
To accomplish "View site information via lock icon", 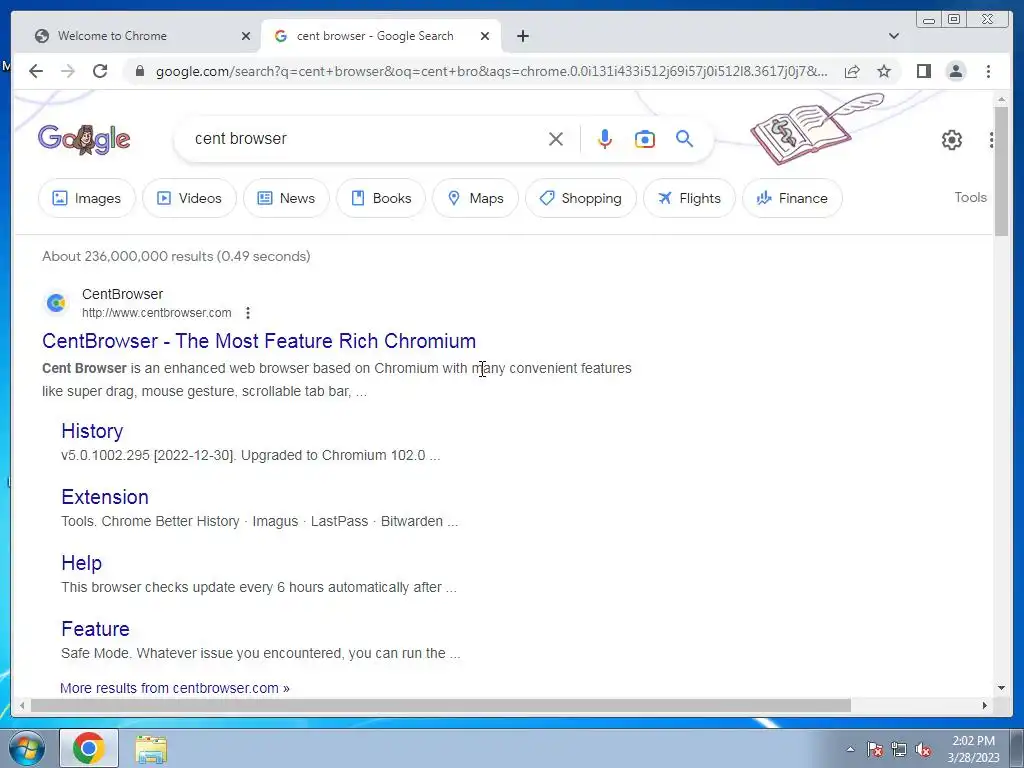I will click(x=139, y=71).
